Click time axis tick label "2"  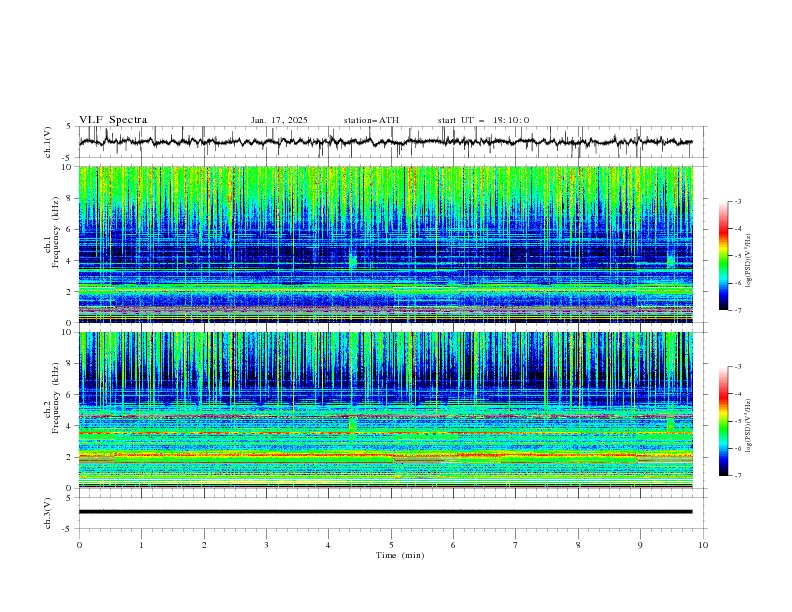(x=204, y=545)
